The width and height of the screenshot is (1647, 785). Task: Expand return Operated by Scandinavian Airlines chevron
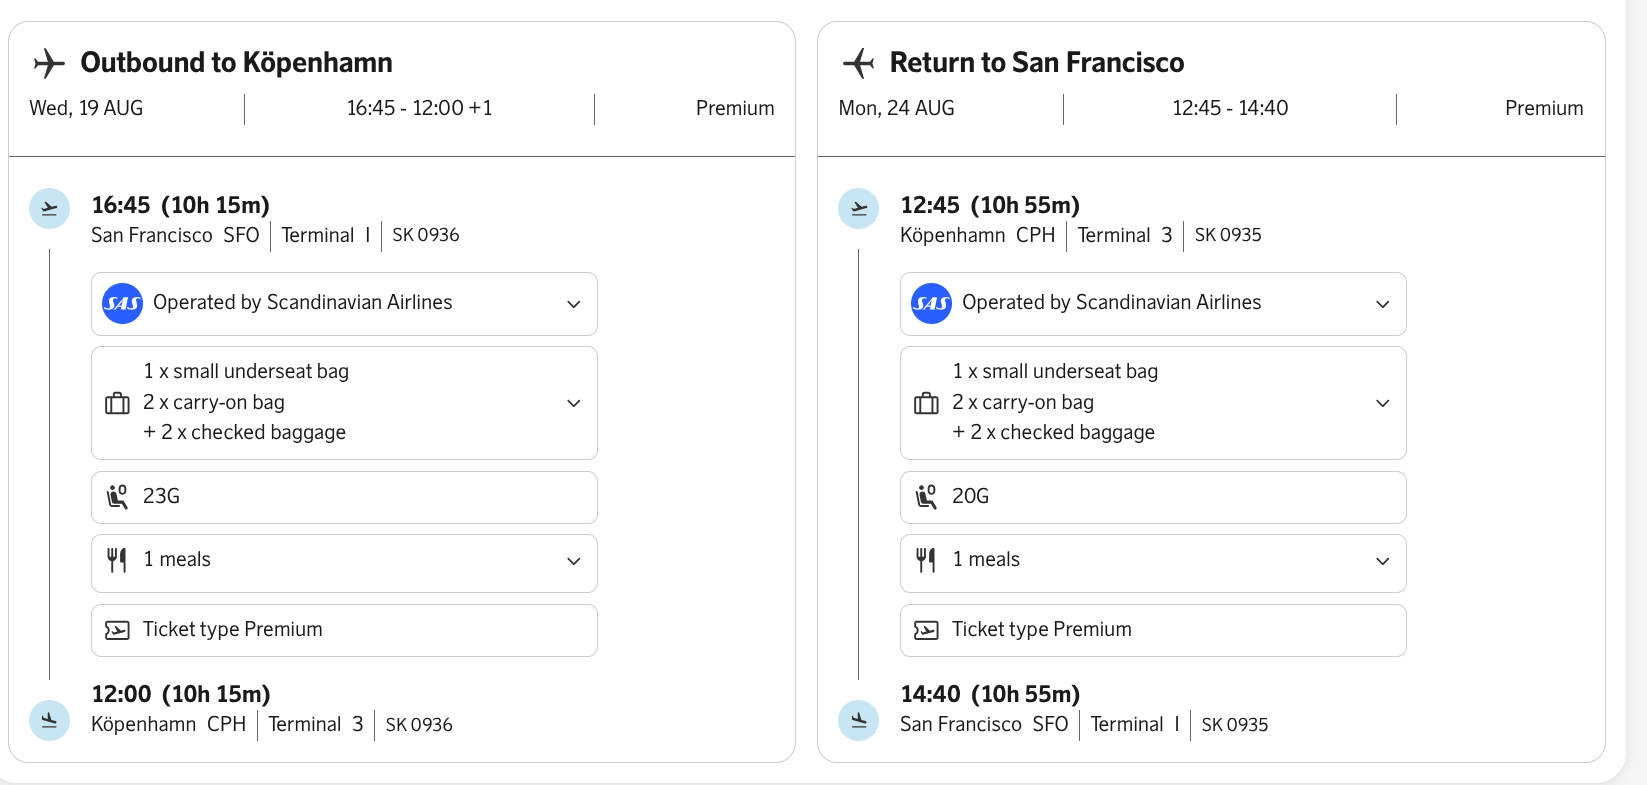tap(1383, 304)
